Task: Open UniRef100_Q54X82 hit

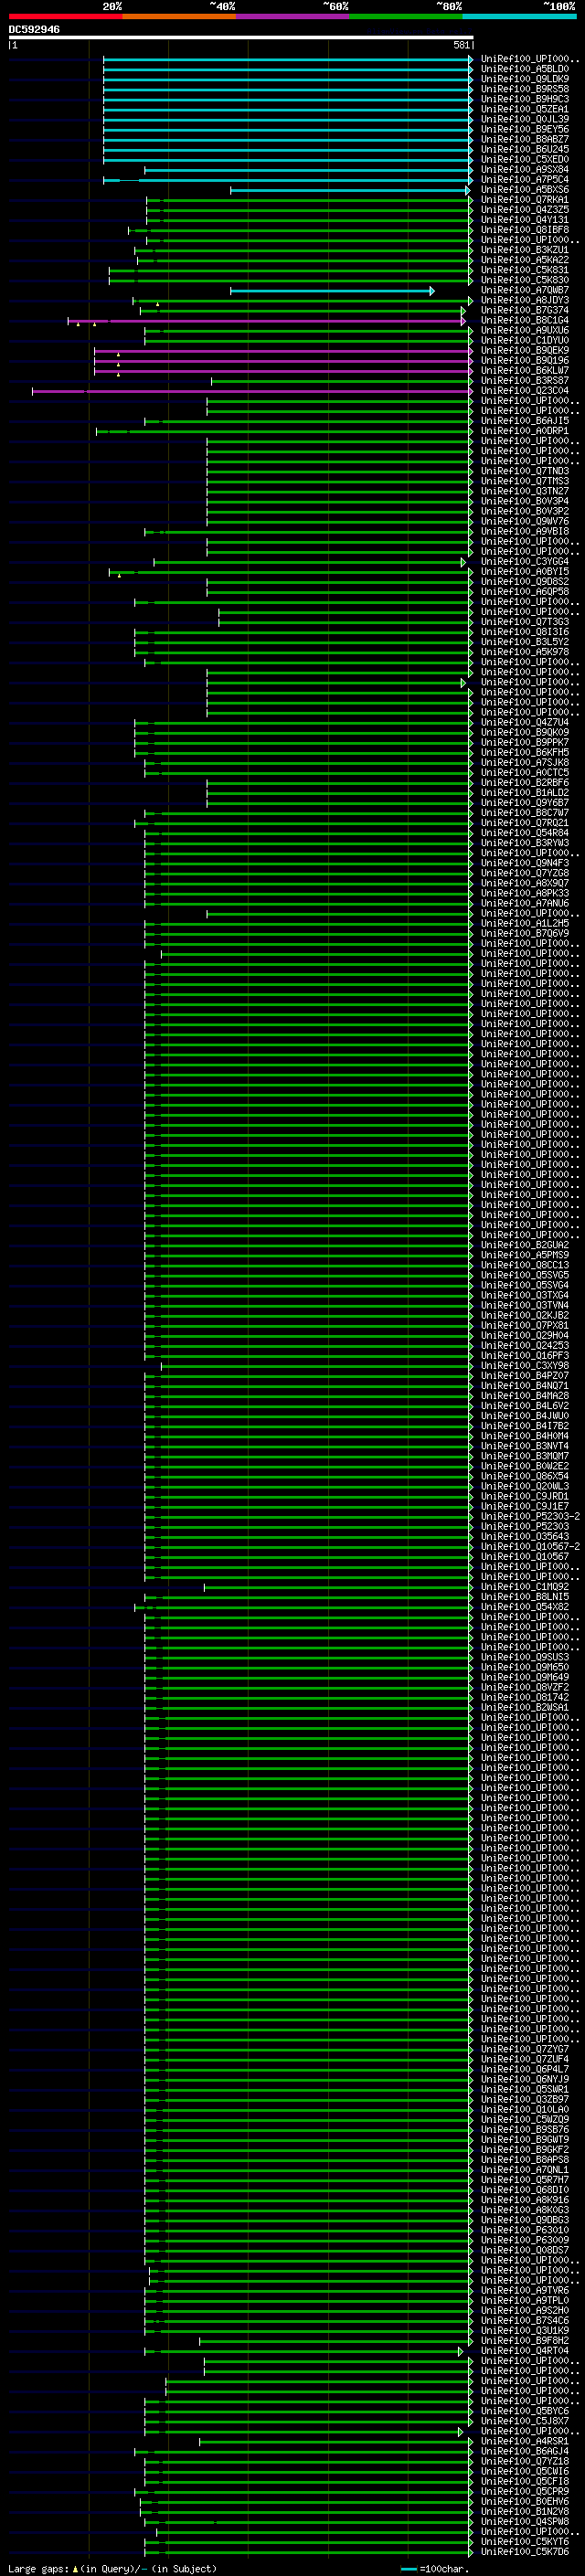Action: 525,1607
